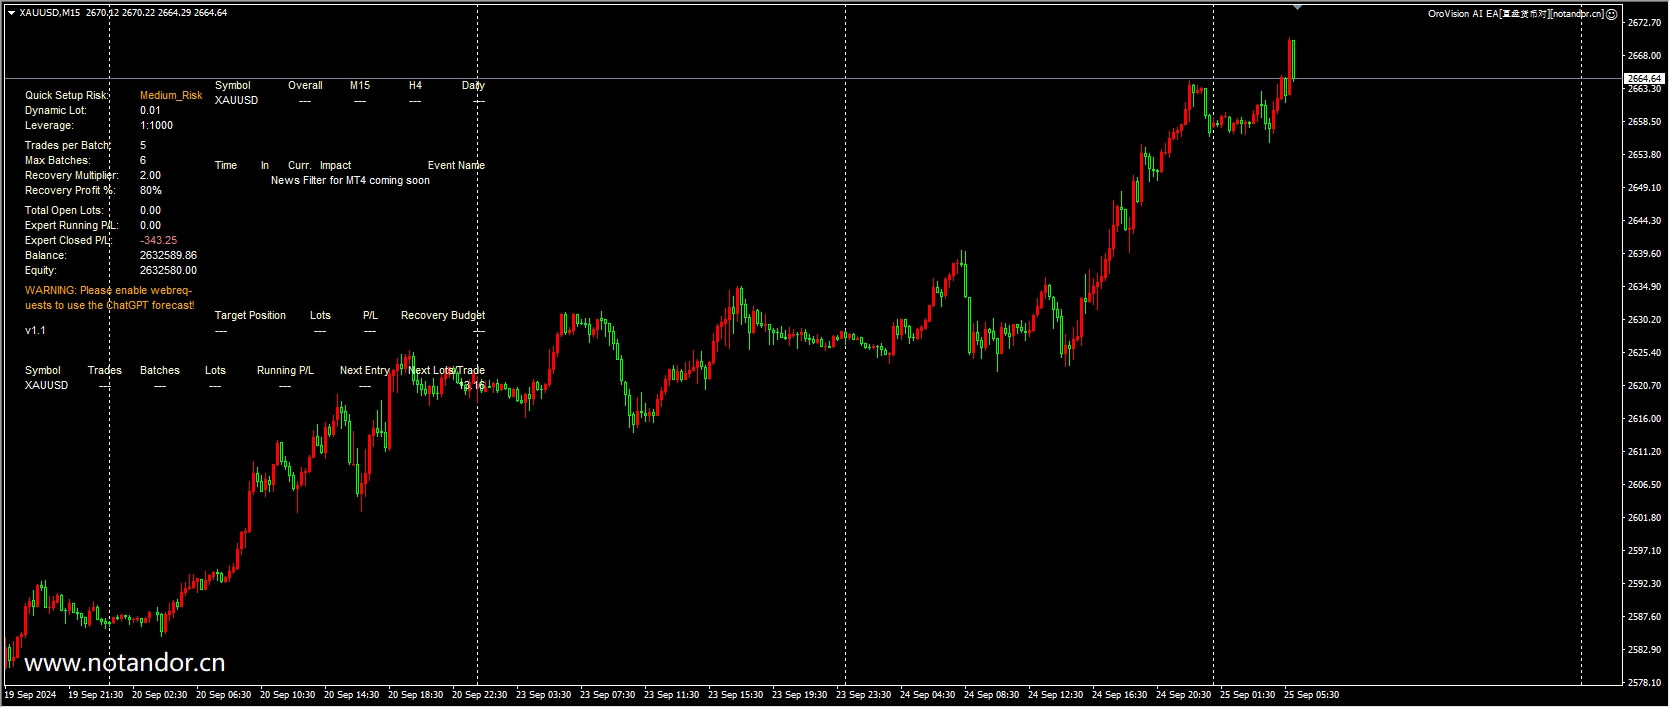This screenshot has height=708, width=1670.
Task: Click XAUUSD under the forecast table Symbol header
Action: pyautogui.click(x=236, y=101)
